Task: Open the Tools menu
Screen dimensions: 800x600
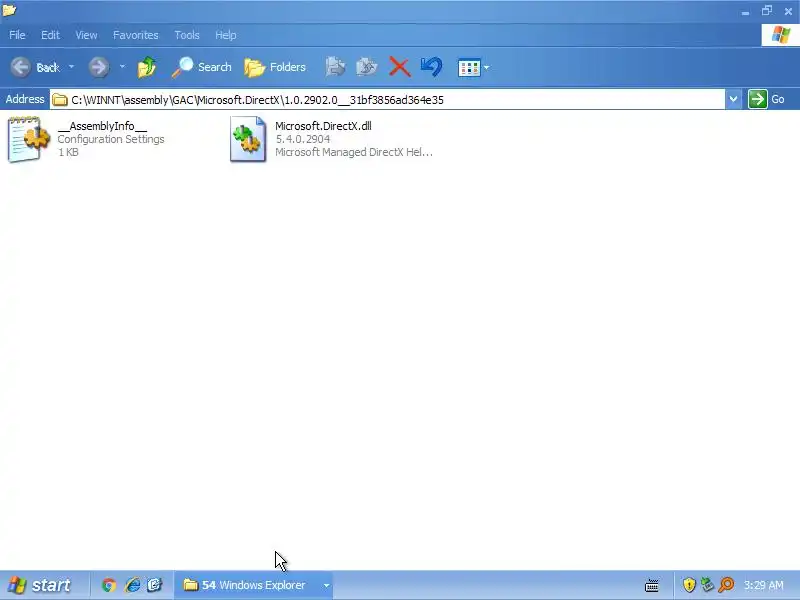Action: coord(187,35)
